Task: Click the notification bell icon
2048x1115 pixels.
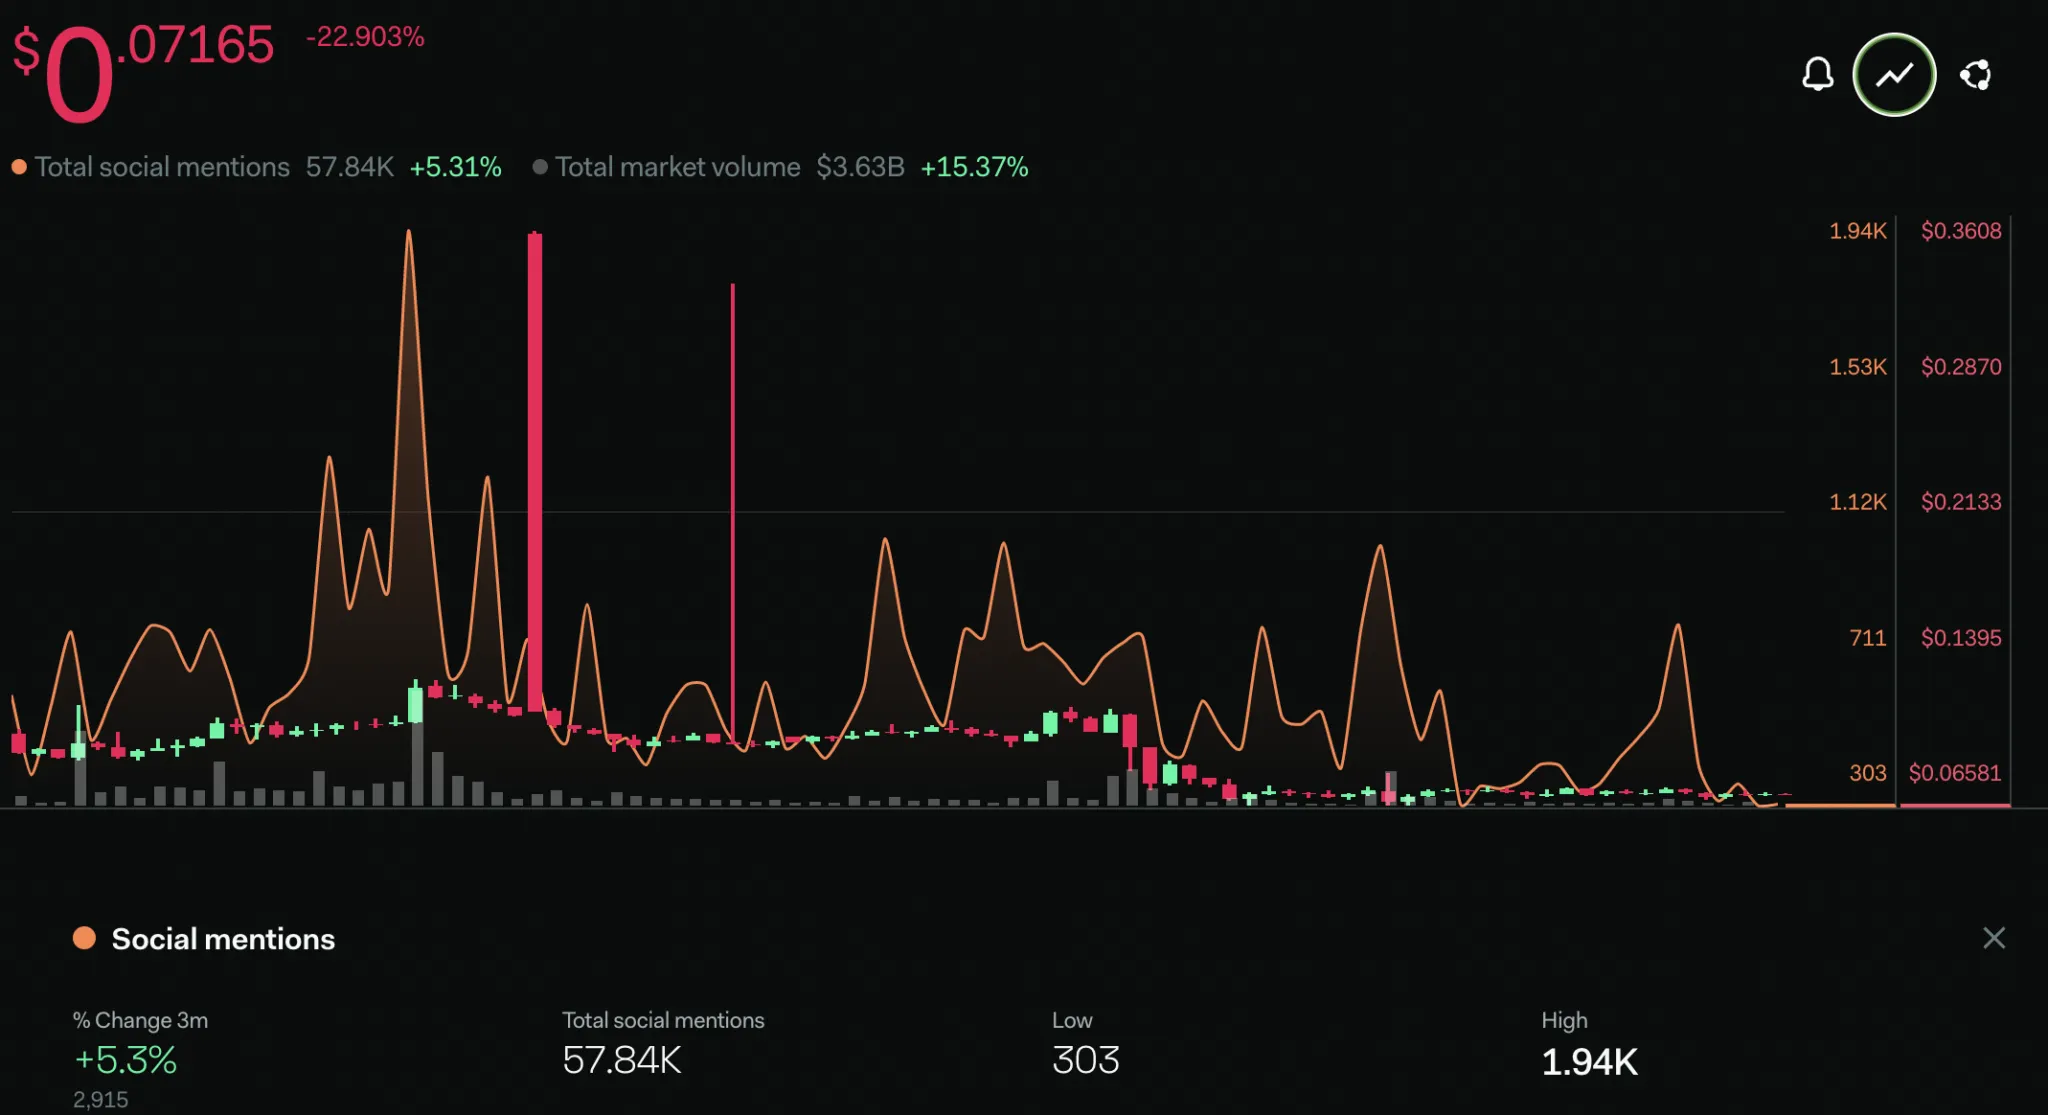Action: [x=1817, y=75]
